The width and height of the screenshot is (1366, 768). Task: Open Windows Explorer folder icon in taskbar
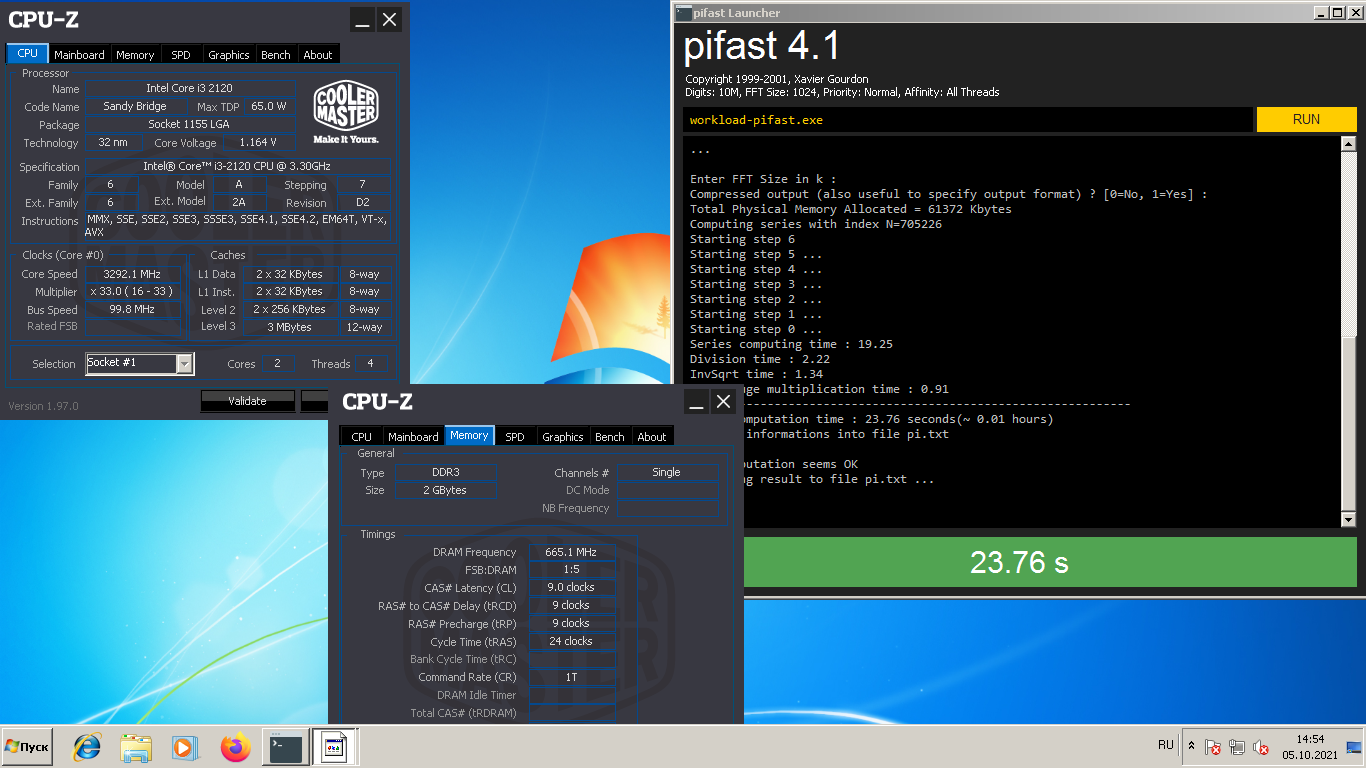point(135,747)
